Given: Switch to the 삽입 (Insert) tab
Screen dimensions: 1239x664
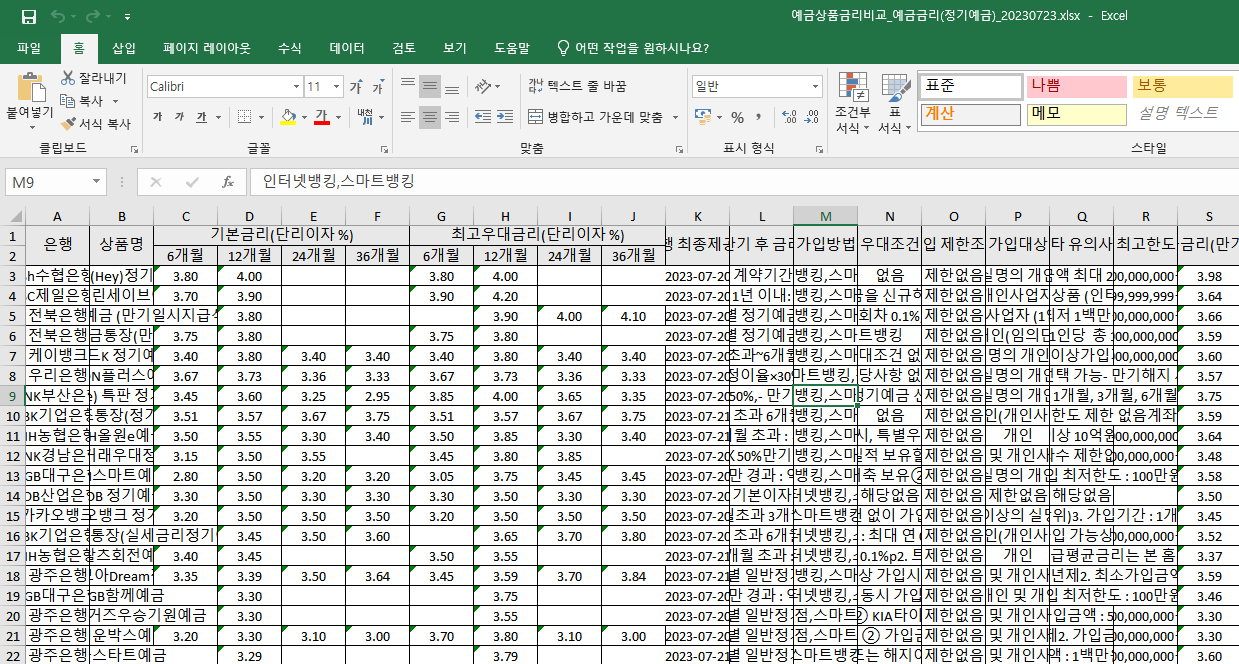Looking at the screenshot, I should [x=124, y=48].
